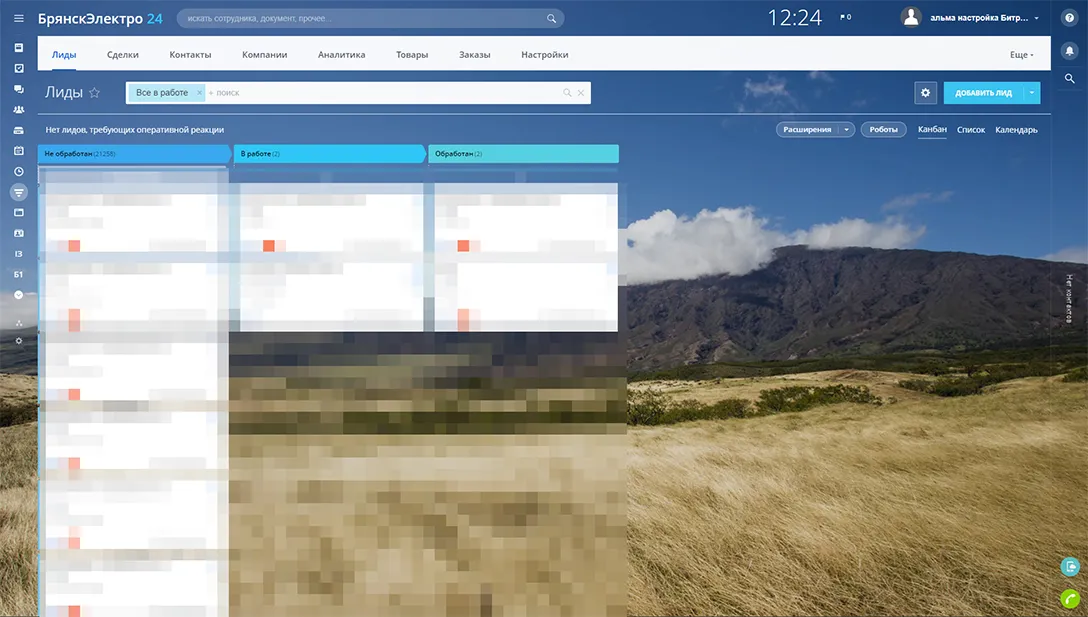Viewport: 1088px width, 617px height.
Task: Open the Контакты tab
Action: 190,55
